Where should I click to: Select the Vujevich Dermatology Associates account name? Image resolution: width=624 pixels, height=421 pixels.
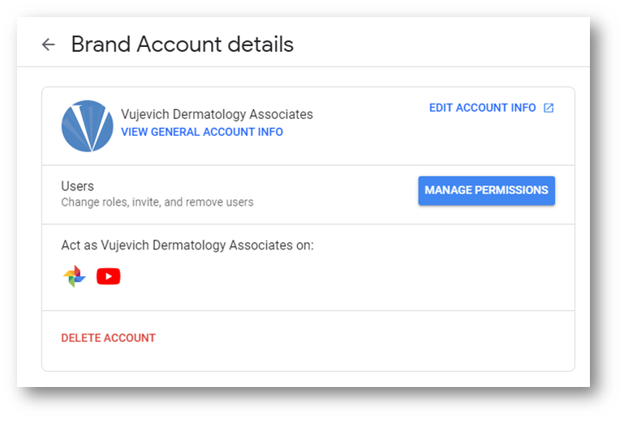pyautogui.click(x=217, y=114)
